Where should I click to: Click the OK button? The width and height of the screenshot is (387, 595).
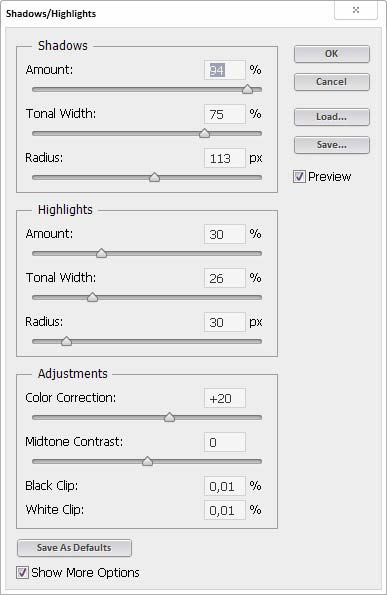332,54
